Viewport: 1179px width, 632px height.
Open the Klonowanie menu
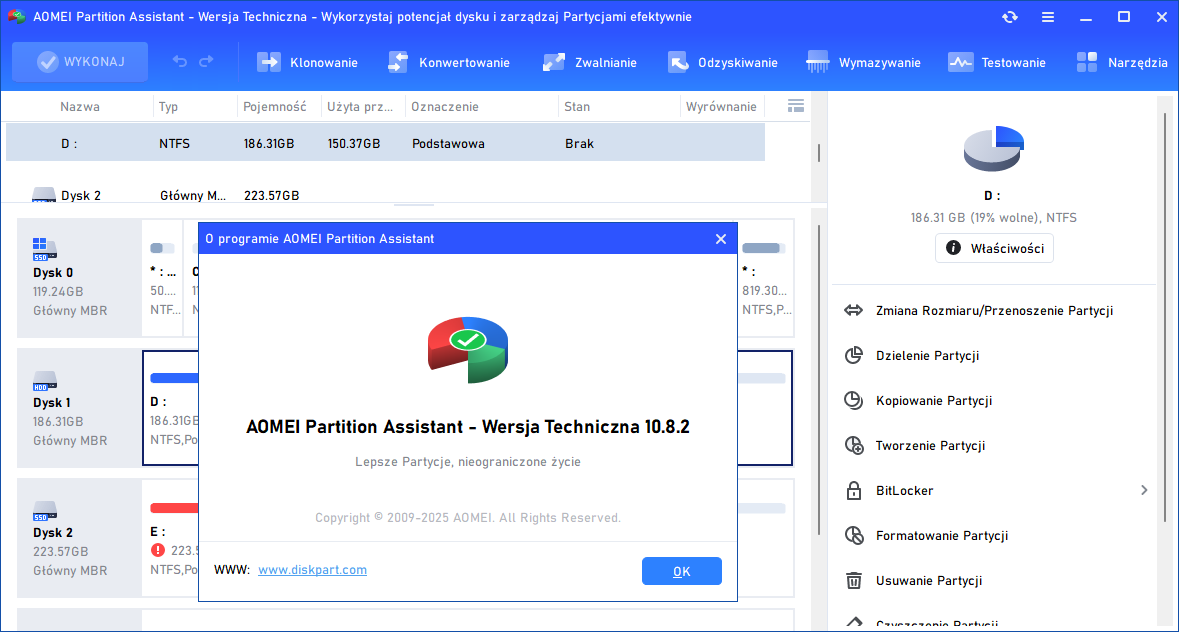tap(307, 62)
